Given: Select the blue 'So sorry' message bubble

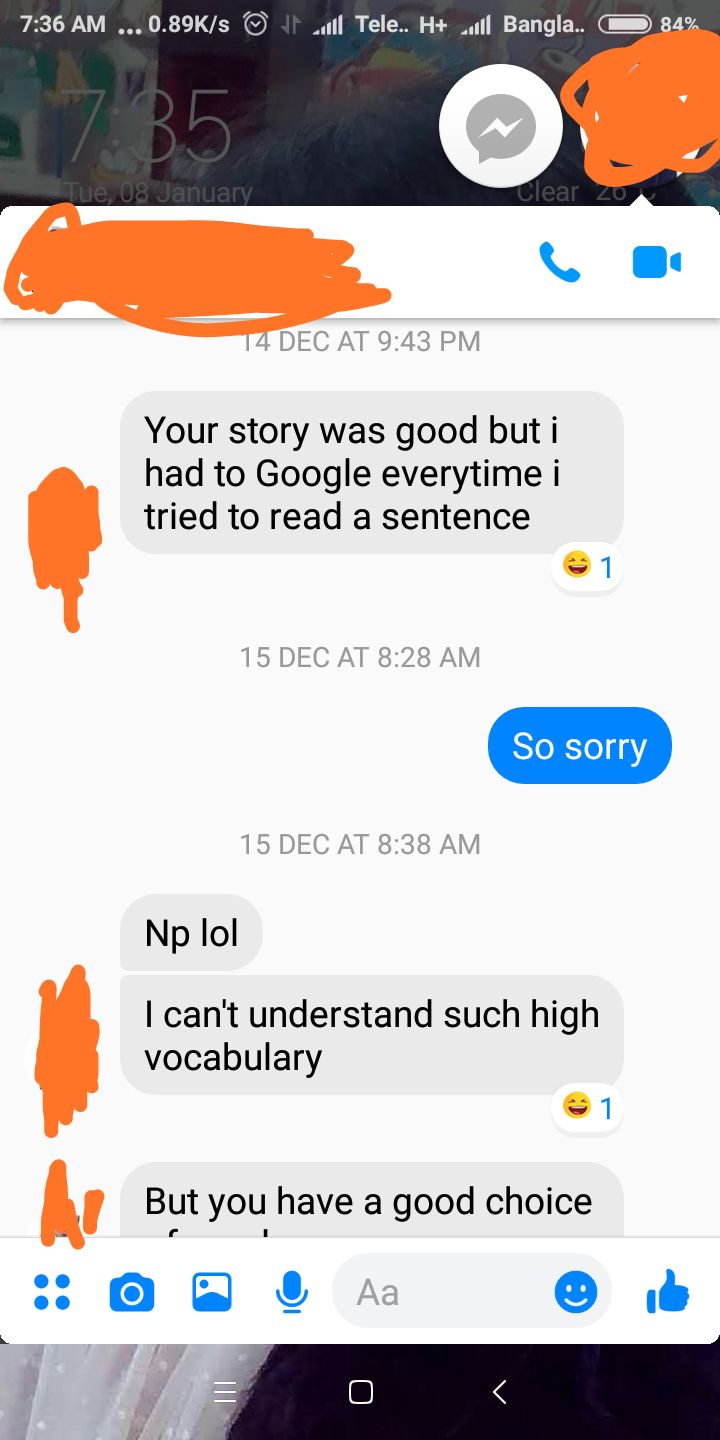Looking at the screenshot, I should point(580,746).
